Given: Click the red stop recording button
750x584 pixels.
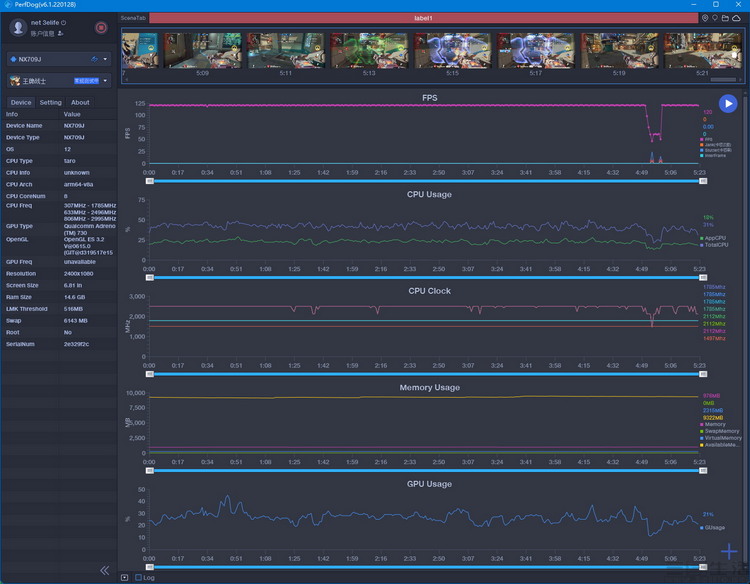Looking at the screenshot, I should [x=101, y=28].
